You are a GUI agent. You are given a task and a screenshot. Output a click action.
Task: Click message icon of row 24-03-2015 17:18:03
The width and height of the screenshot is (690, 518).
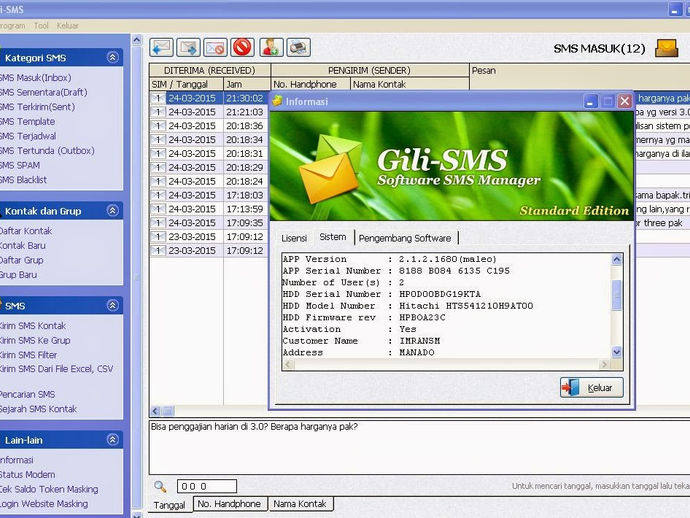pos(158,195)
